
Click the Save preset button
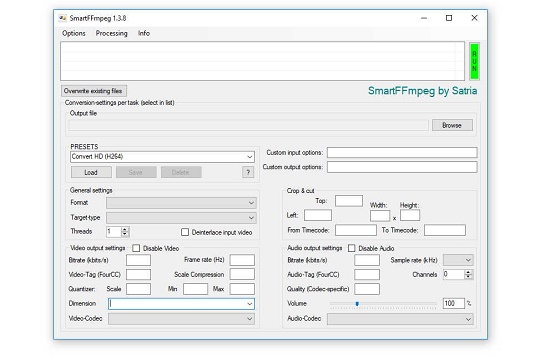[136, 172]
